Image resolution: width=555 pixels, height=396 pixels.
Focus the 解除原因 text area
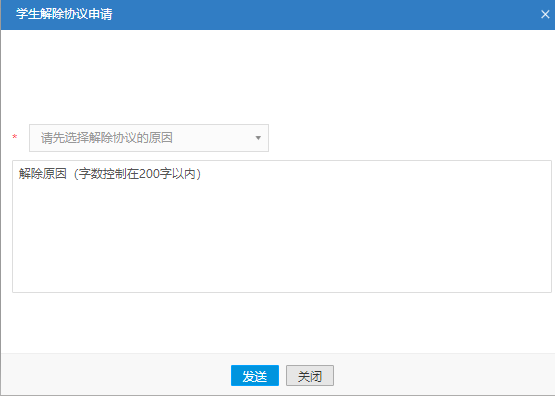point(282,226)
